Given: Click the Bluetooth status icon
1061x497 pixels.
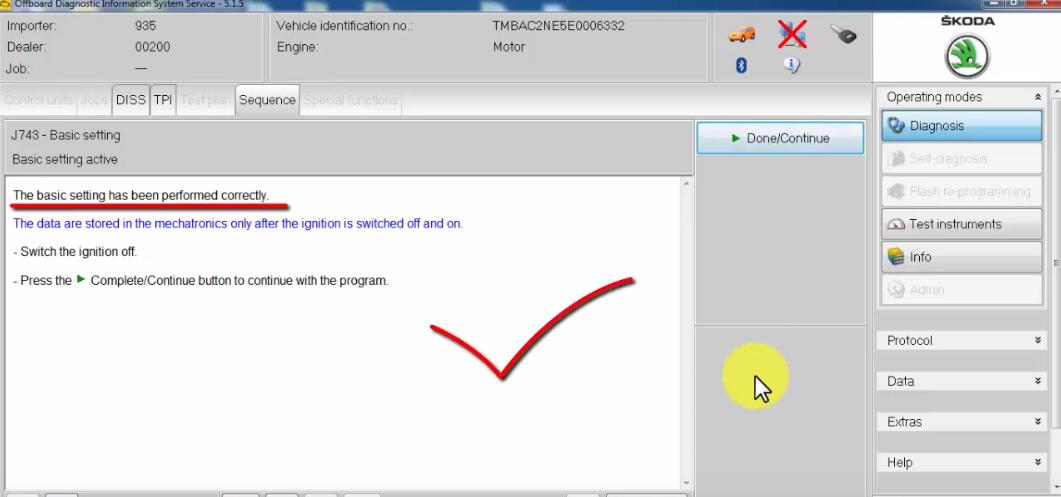Looking at the screenshot, I should tap(741, 65).
